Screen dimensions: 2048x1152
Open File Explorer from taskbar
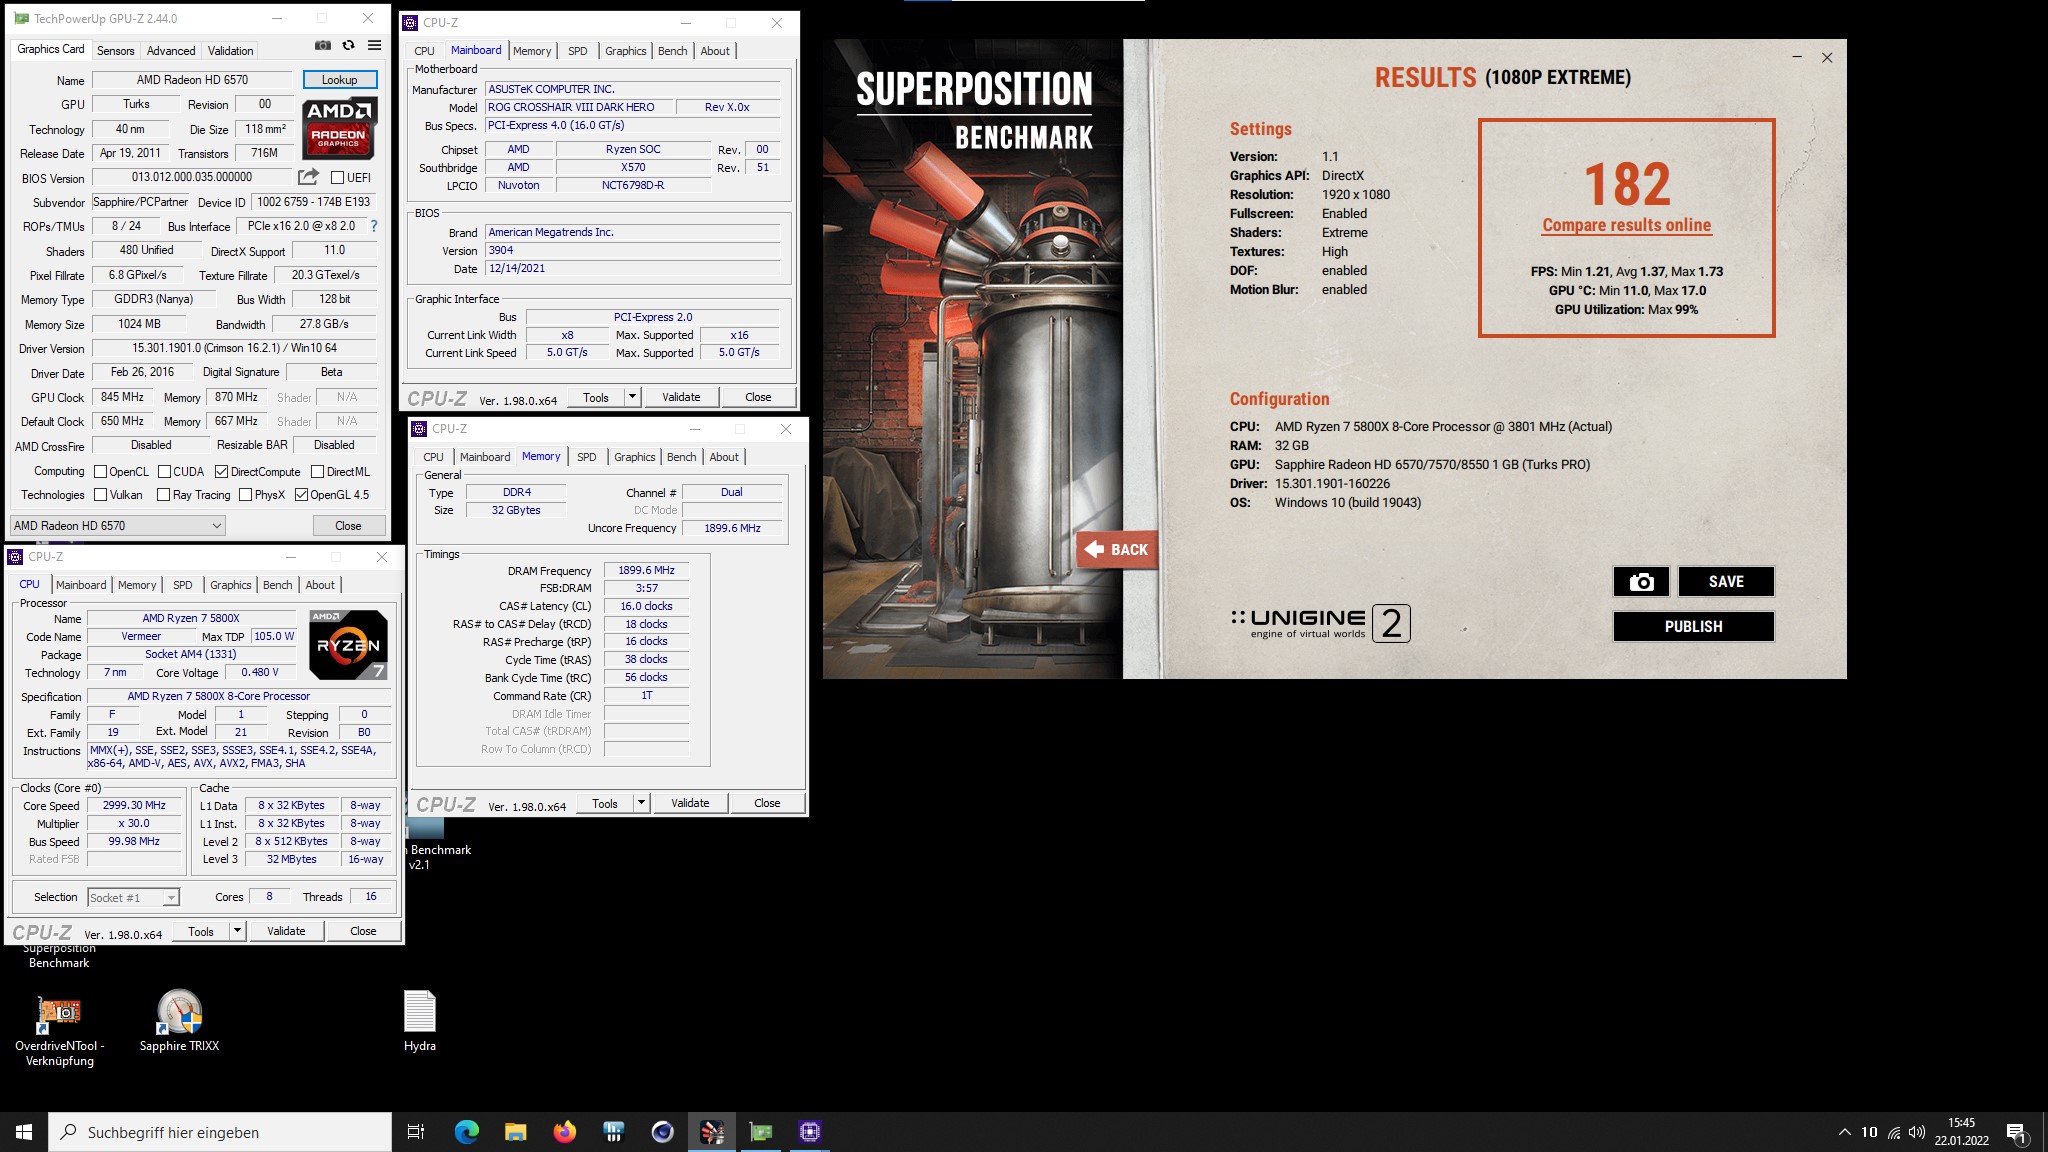[515, 1132]
